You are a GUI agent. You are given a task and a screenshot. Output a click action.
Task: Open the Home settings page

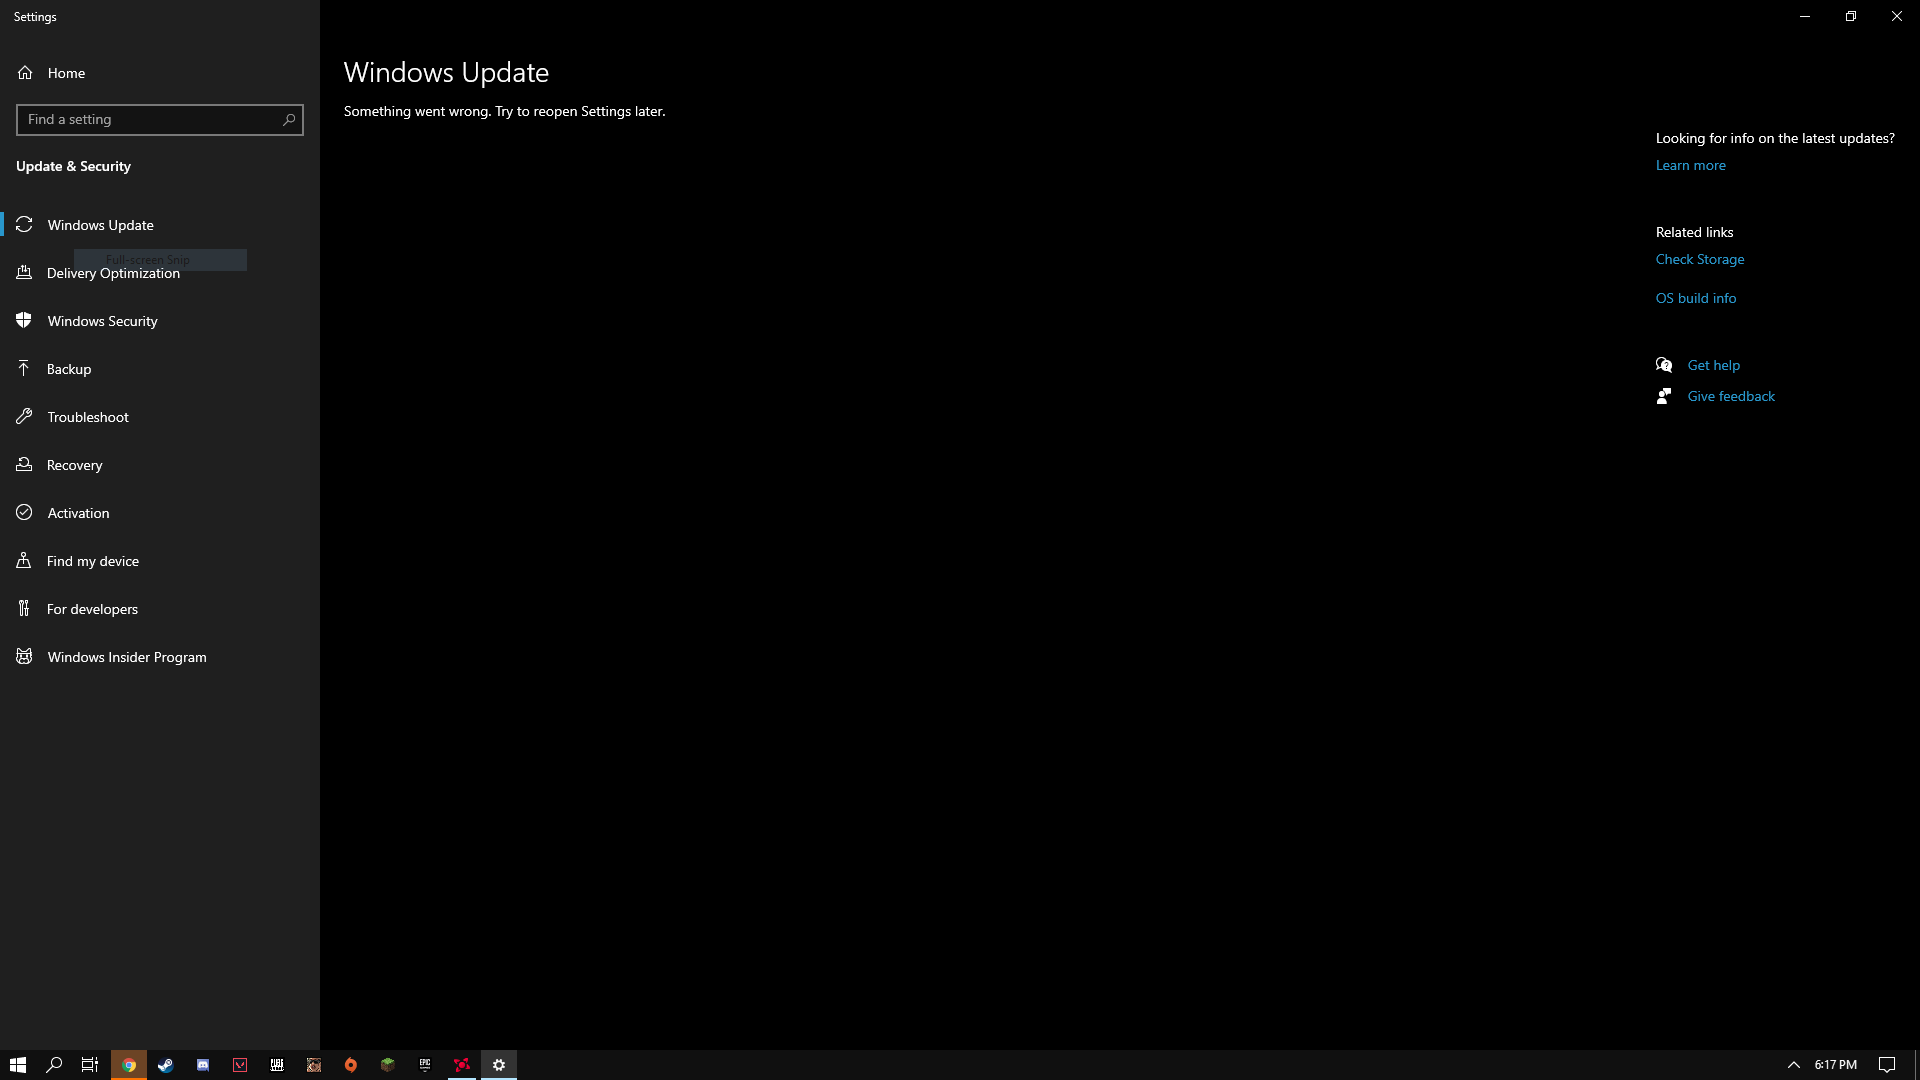tap(160, 73)
